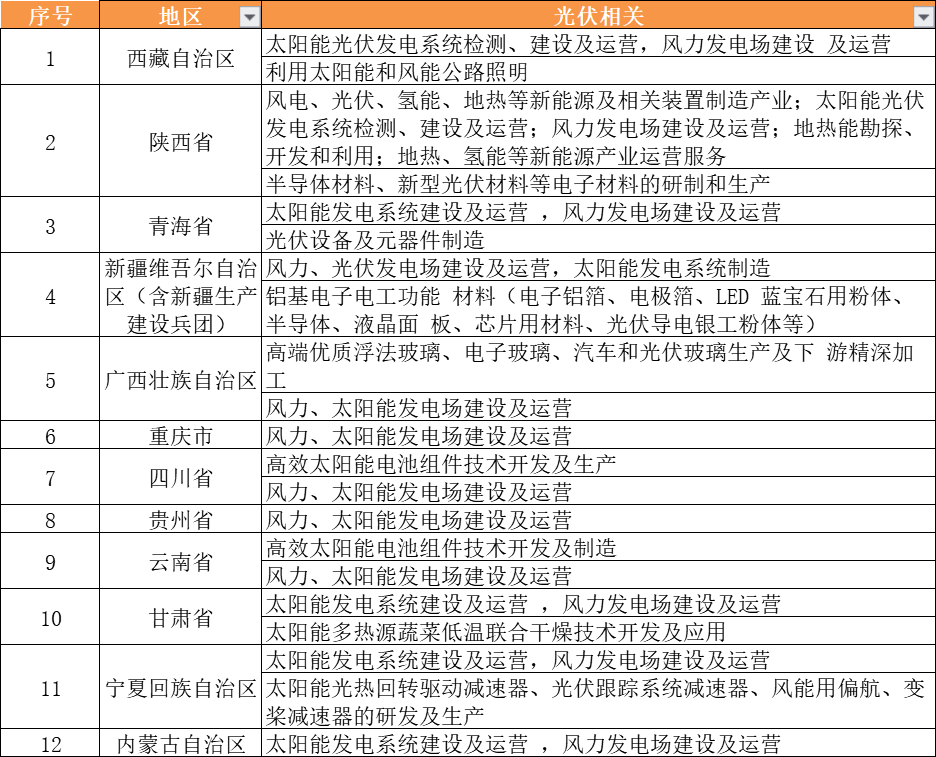The width and height of the screenshot is (936, 757).
Task: Select the 甘肃省 cell
Action: 181,618
